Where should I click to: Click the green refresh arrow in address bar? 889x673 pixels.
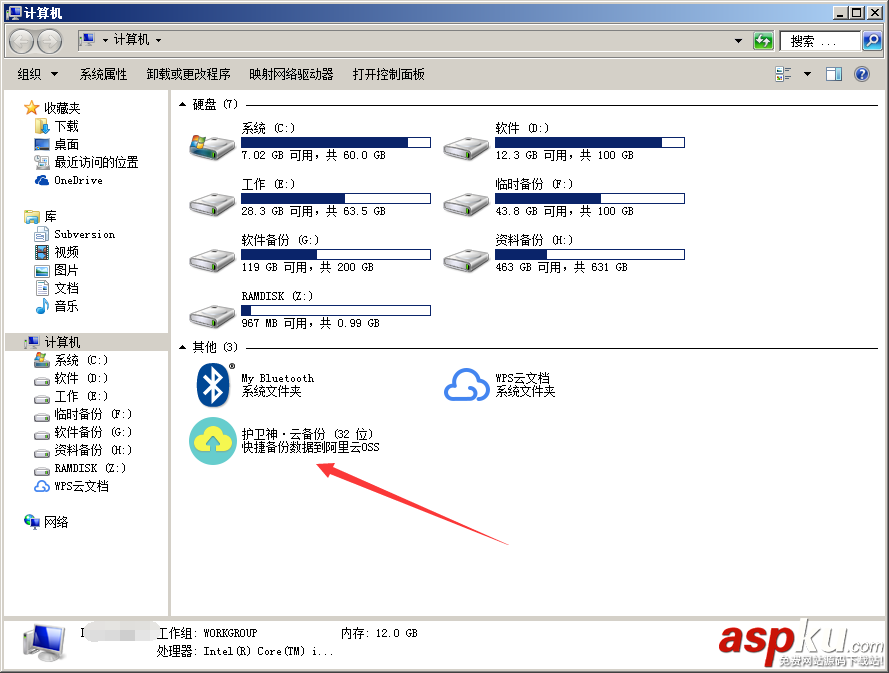[763, 41]
